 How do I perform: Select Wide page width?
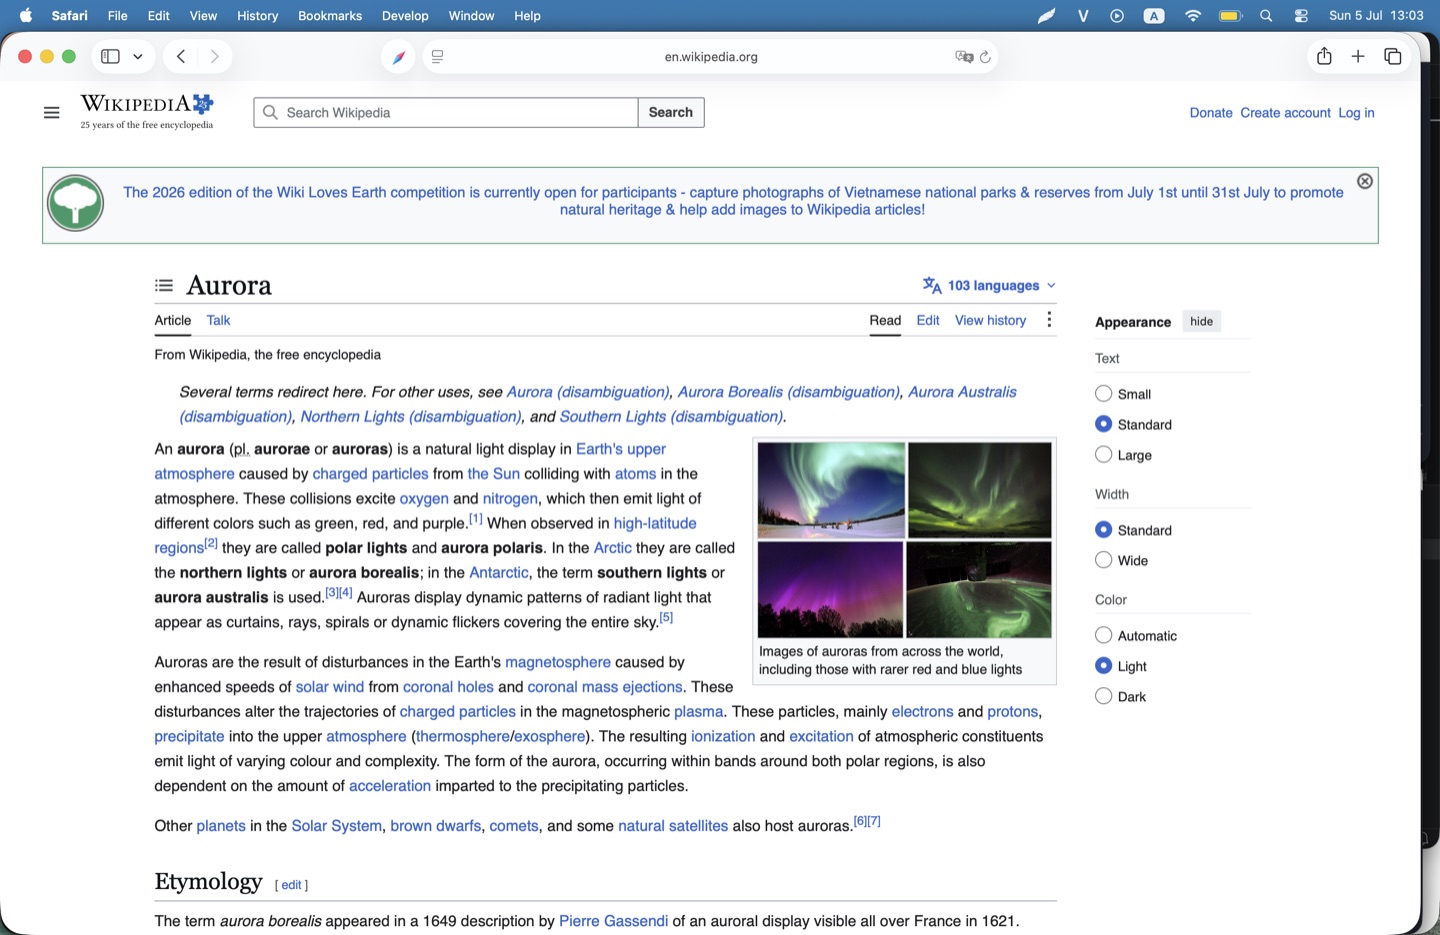tap(1103, 560)
